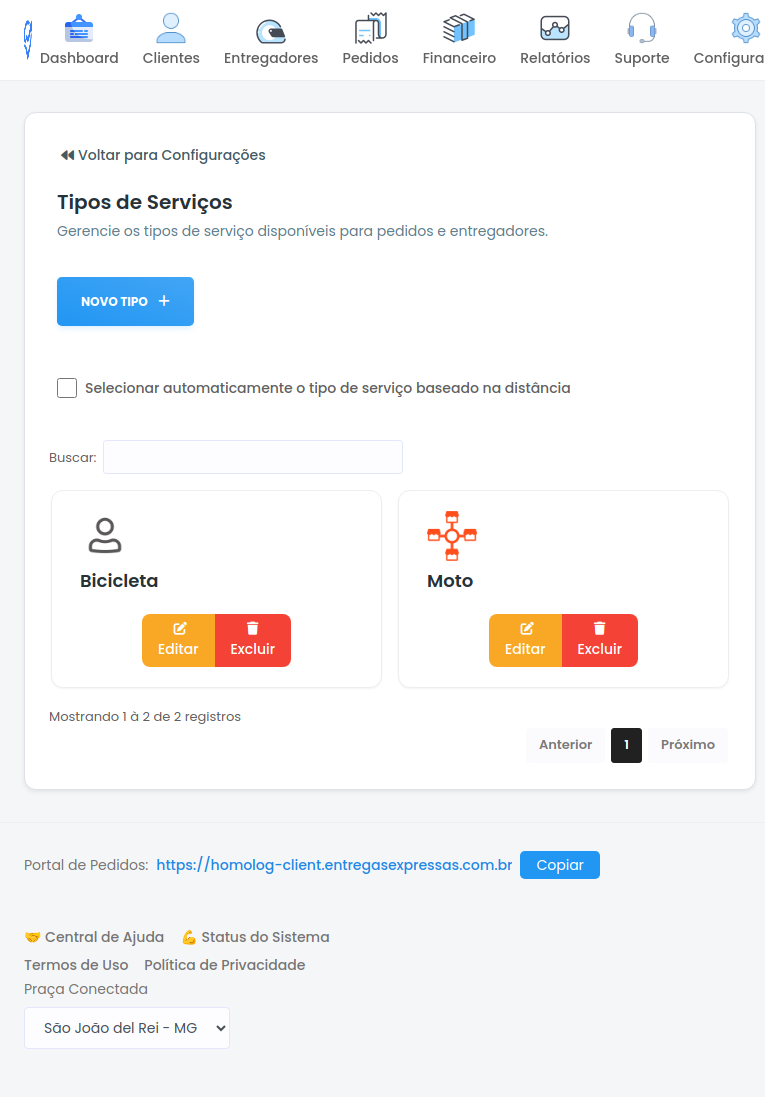Click the Bicicleta person icon
The width and height of the screenshot is (765, 1097).
click(104, 536)
